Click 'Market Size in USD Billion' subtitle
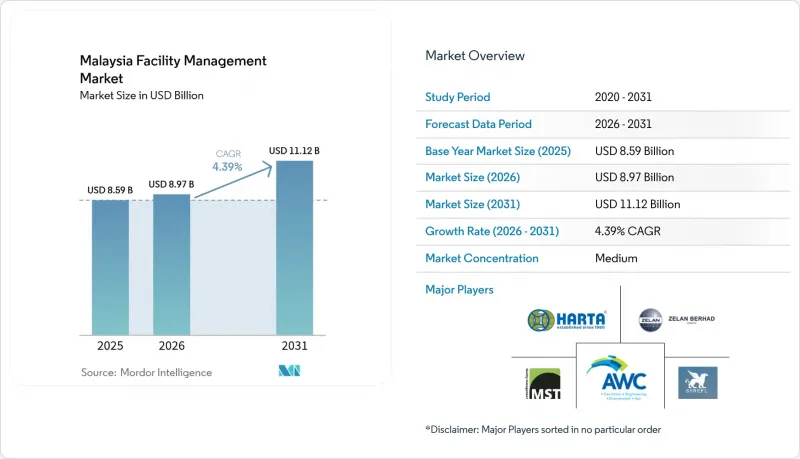The height and width of the screenshot is (459, 800). point(141,95)
